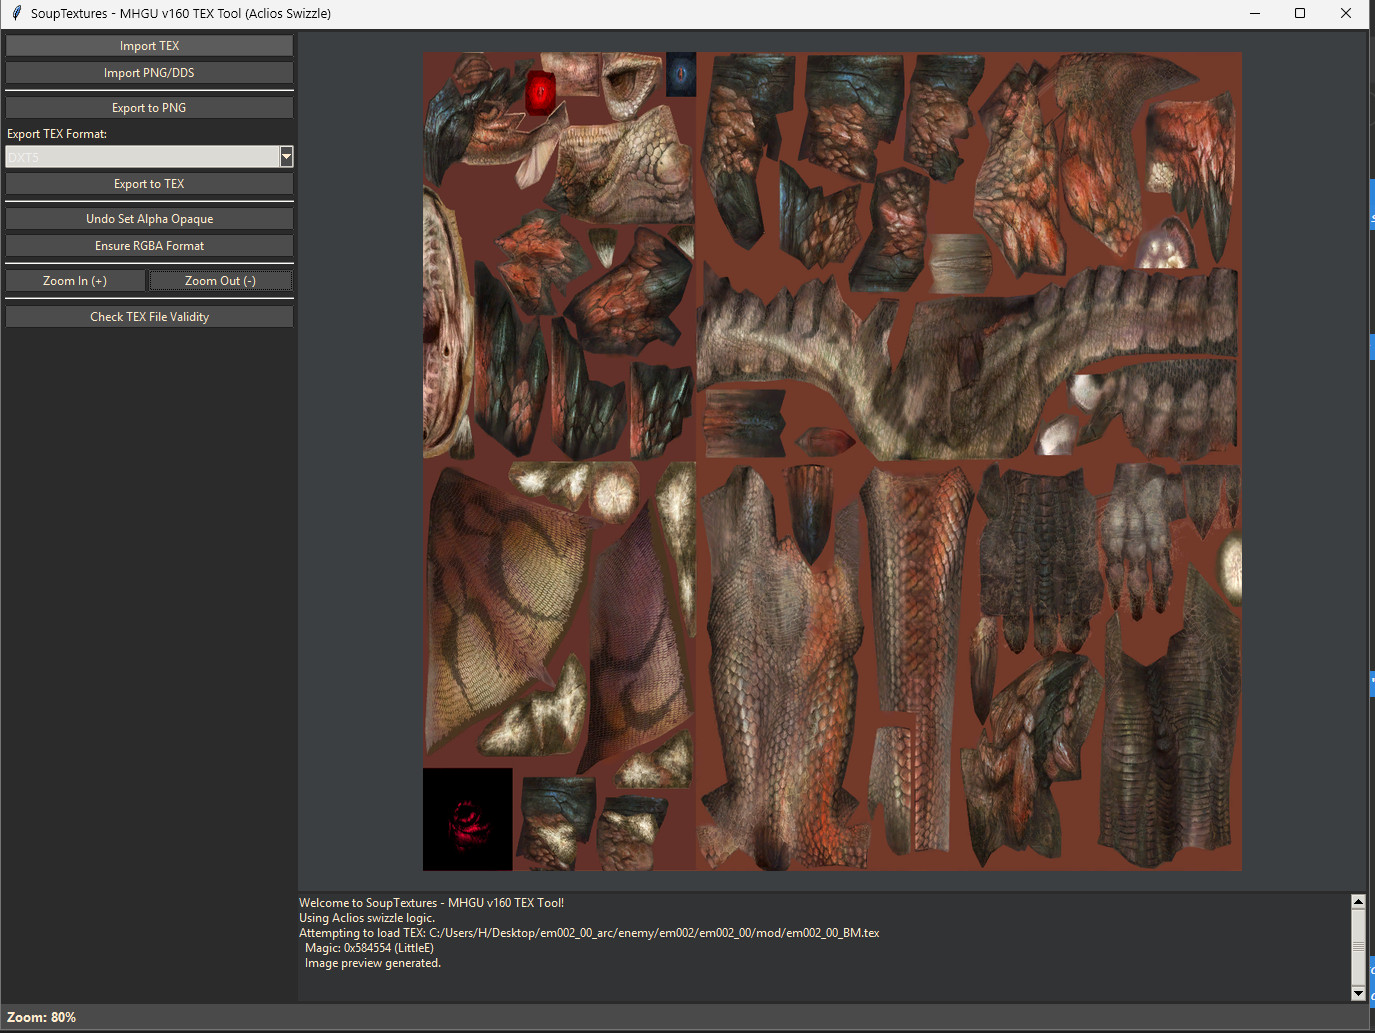1375x1033 pixels.
Task: Open the Export TEX Format combo box
Action: [x=140, y=157]
